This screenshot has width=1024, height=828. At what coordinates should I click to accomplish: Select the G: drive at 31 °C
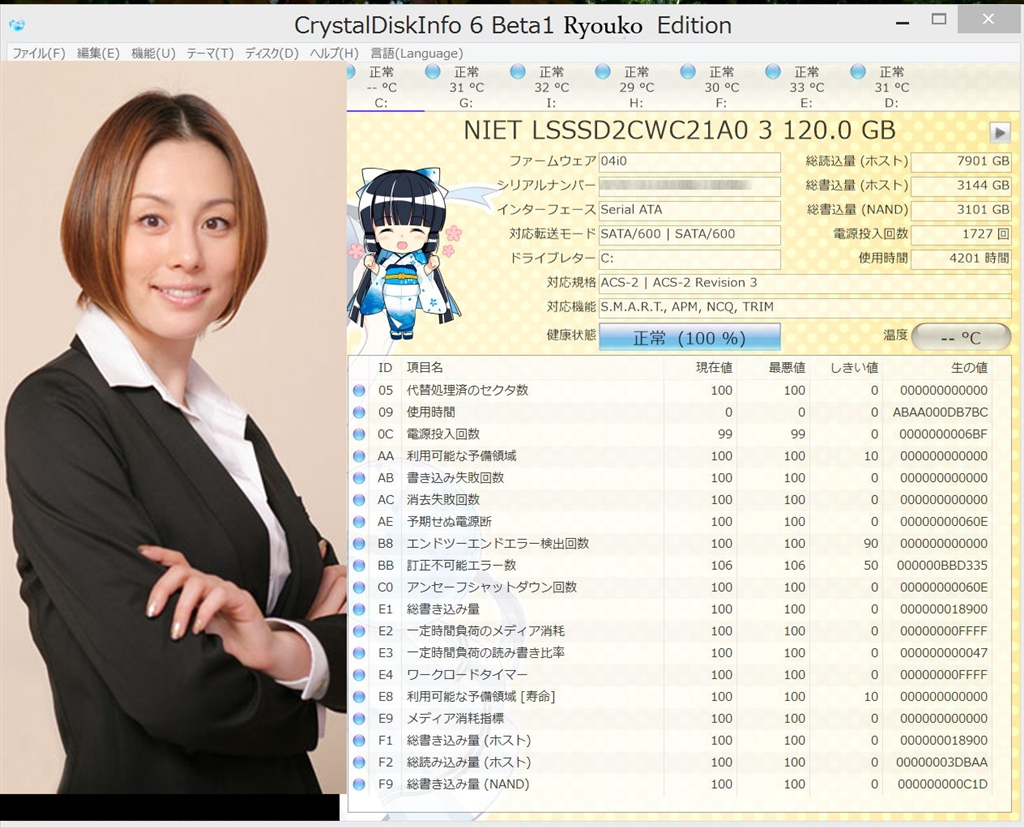click(x=466, y=87)
